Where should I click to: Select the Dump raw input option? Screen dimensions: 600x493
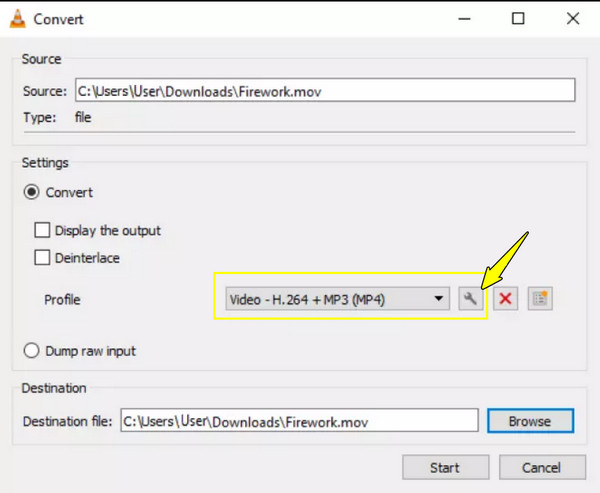coord(31,351)
